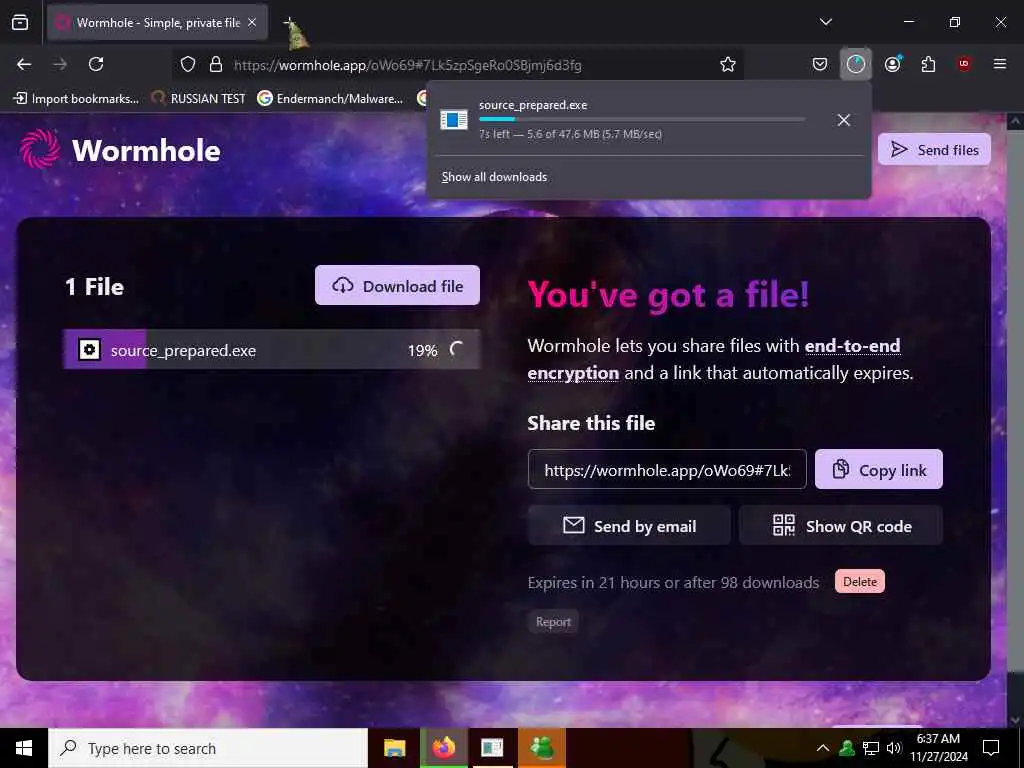Click the download progress bar in panel
This screenshot has width=1024, height=768.
[642, 120]
